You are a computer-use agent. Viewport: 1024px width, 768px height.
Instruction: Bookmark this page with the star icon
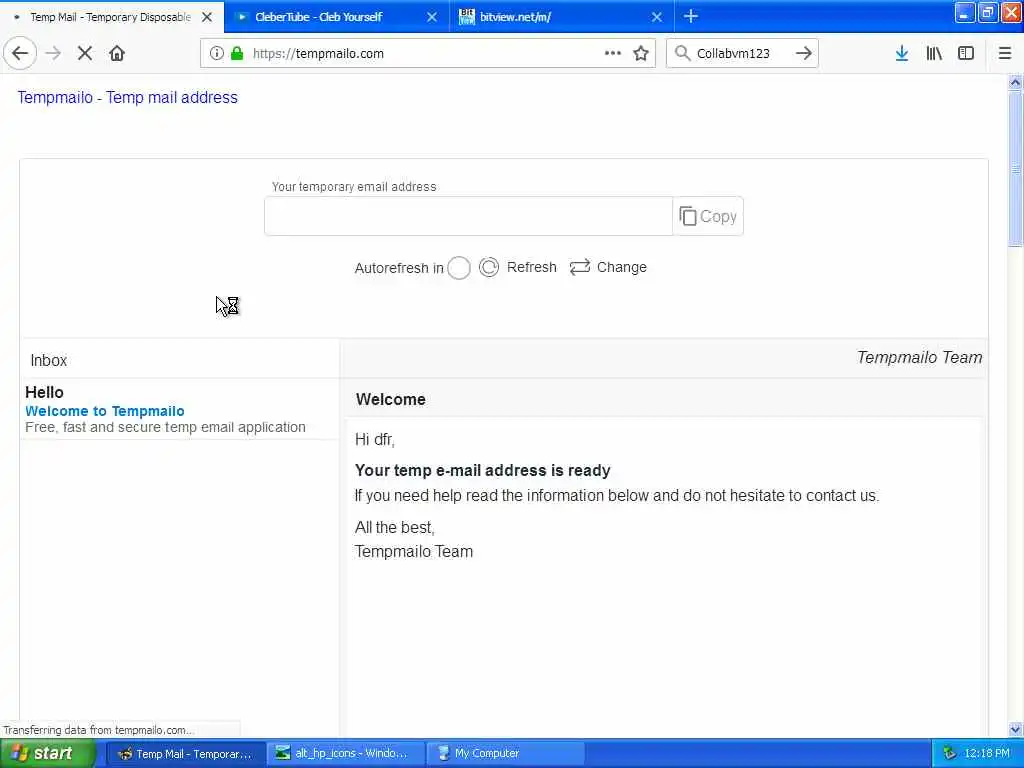tap(641, 54)
